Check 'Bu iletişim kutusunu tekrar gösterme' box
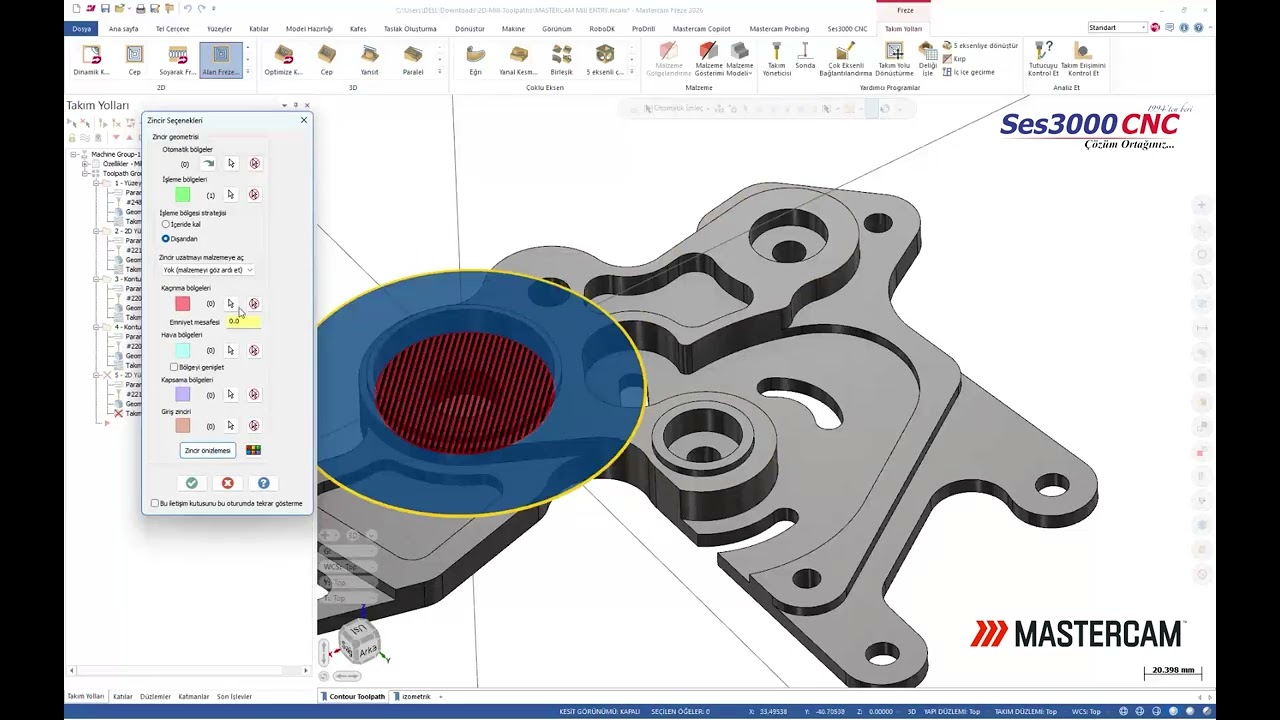Image resolution: width=1280 pixels, height=720 pixels. (155, 503)
